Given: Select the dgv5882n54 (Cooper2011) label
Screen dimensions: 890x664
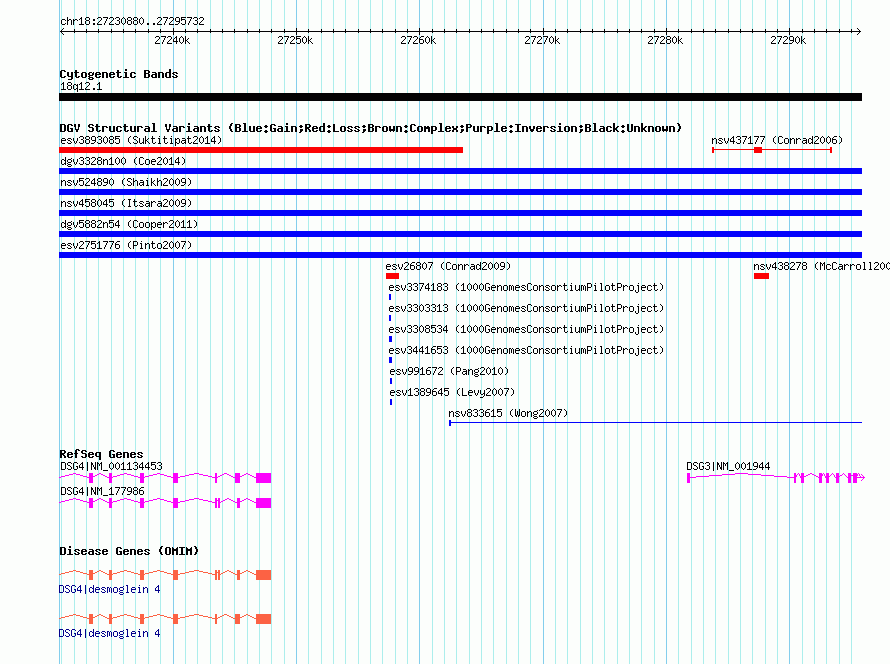Looking at the screenshot, I should click(129, 224).
